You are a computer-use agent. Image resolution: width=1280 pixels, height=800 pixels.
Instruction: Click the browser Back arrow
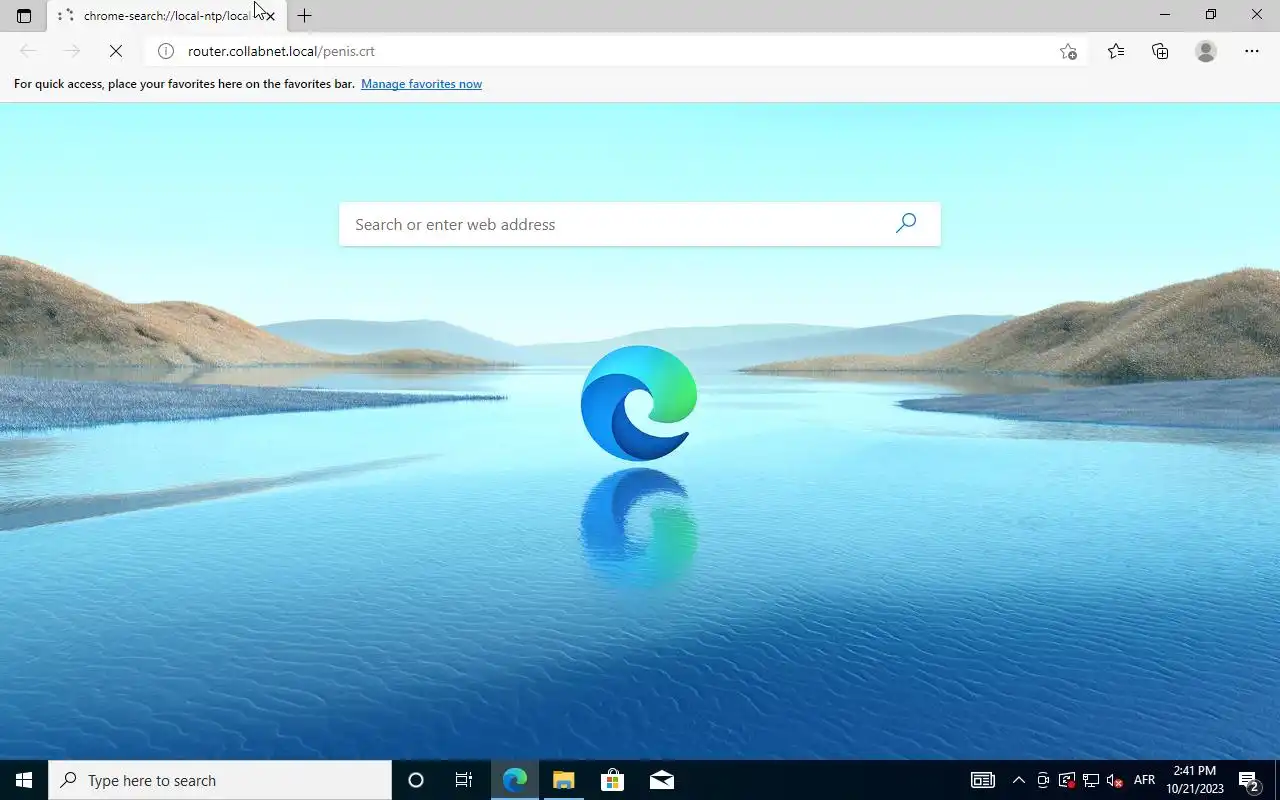coord(28,51)
